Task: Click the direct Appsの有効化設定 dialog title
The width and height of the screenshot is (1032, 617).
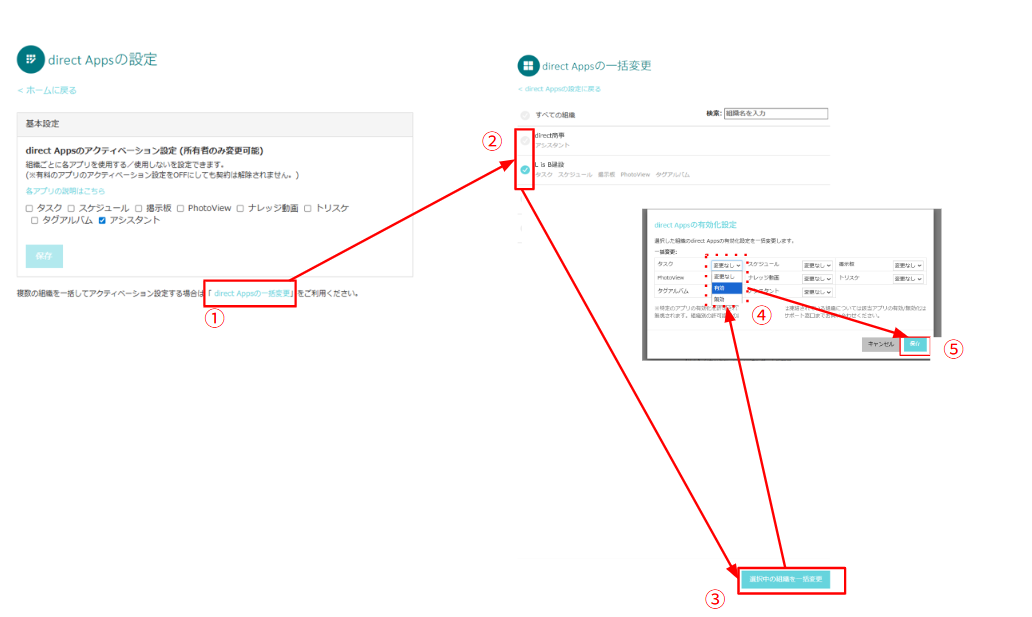Action: click(695, 225)
